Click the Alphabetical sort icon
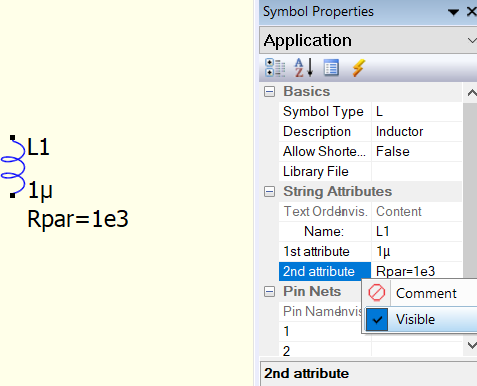 (304, 68)
